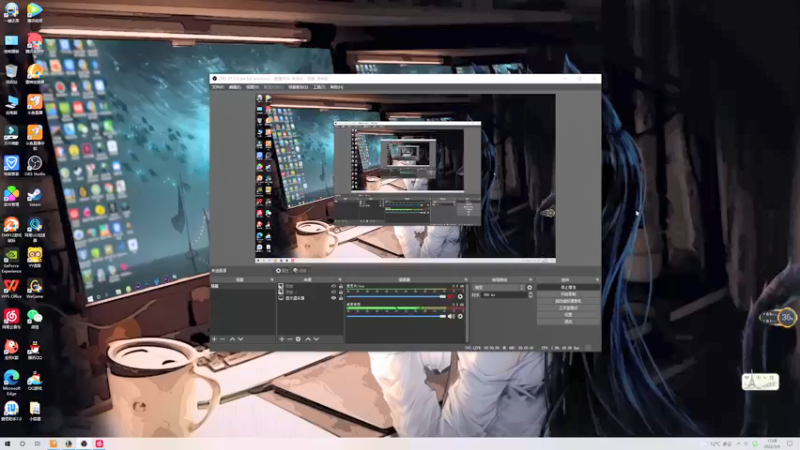Image resolution: width=800 pixels, height=450 pixels.
Task: Move the scene up in Scenes dock
Action: click(232, 339)
